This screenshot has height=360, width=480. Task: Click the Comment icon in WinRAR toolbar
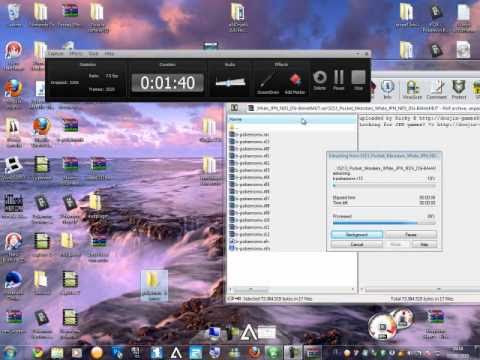(x=437, y=89)
